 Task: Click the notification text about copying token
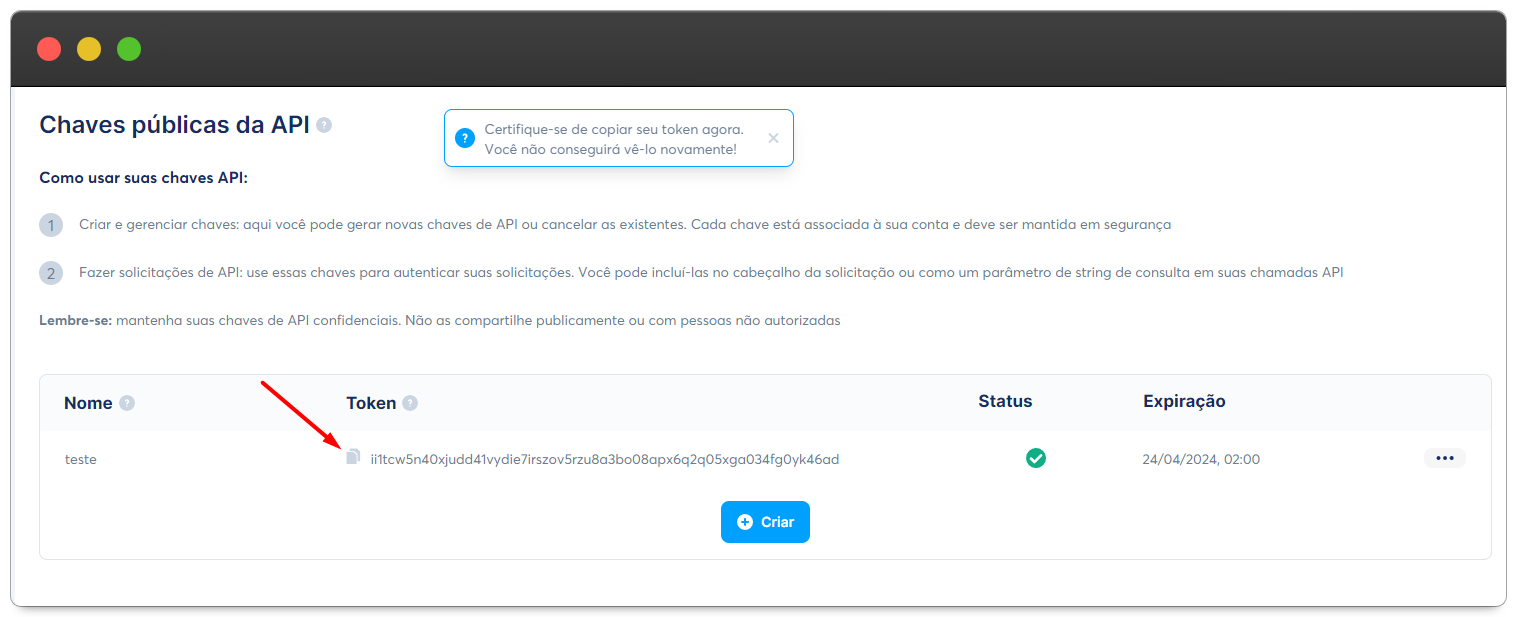coord(613,139)
